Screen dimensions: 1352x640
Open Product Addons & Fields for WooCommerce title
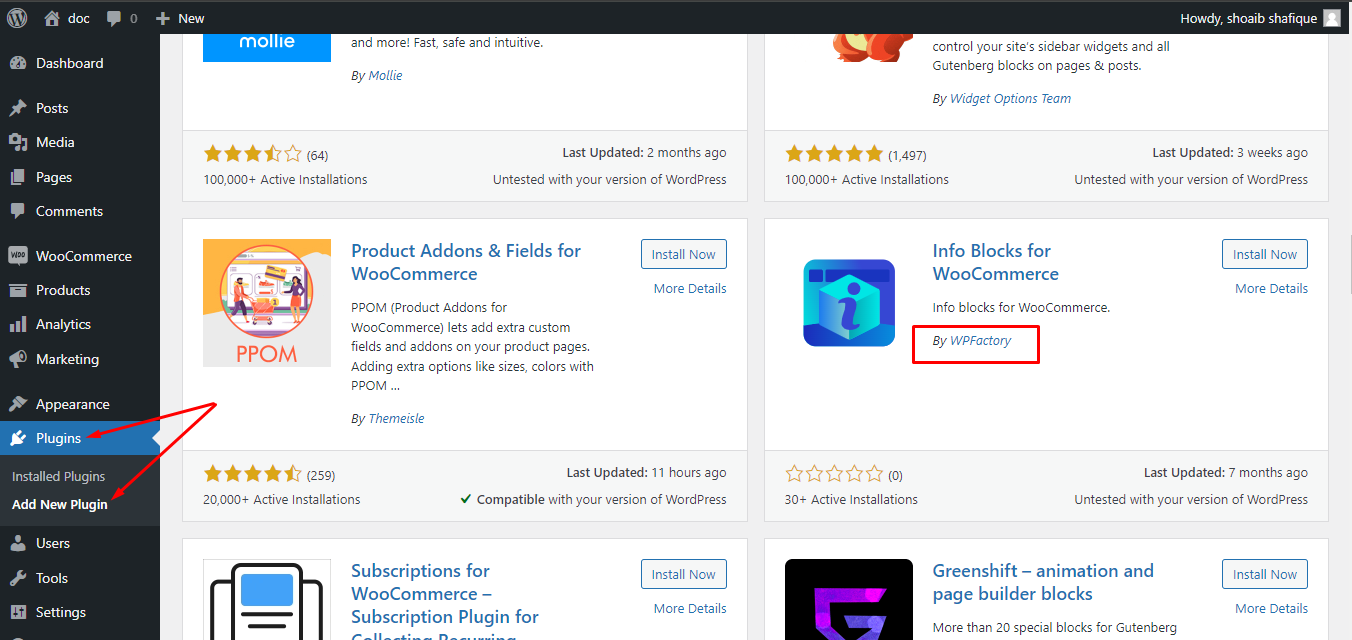(466, 262)
